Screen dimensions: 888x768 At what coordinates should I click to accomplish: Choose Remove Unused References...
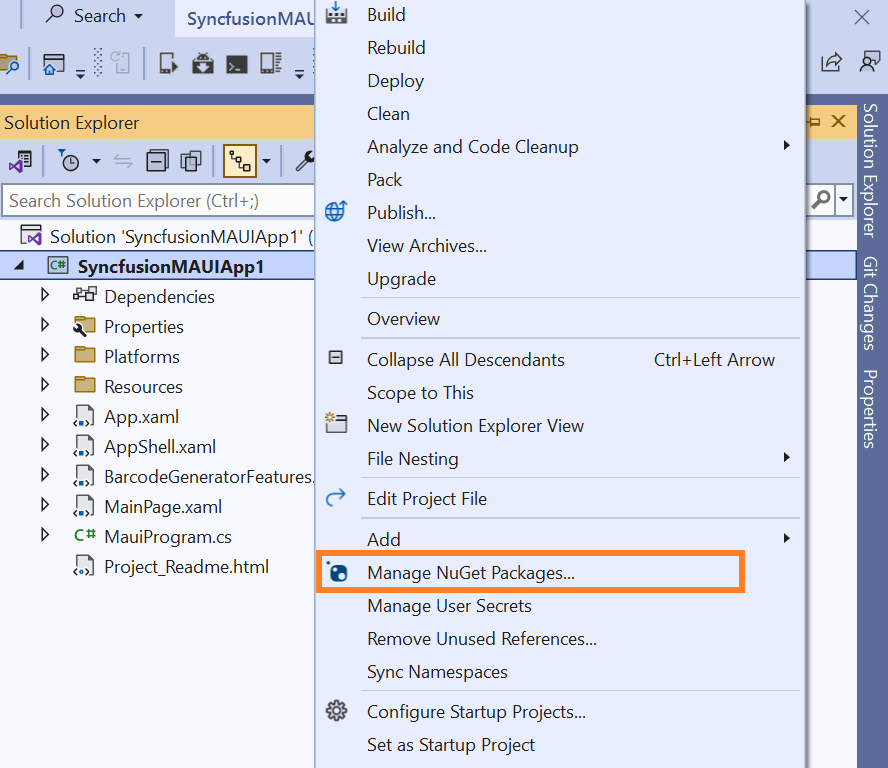(560, 638)
